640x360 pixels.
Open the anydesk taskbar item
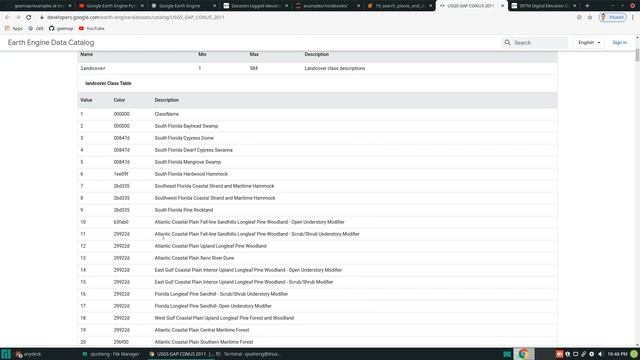coord(29,354)
